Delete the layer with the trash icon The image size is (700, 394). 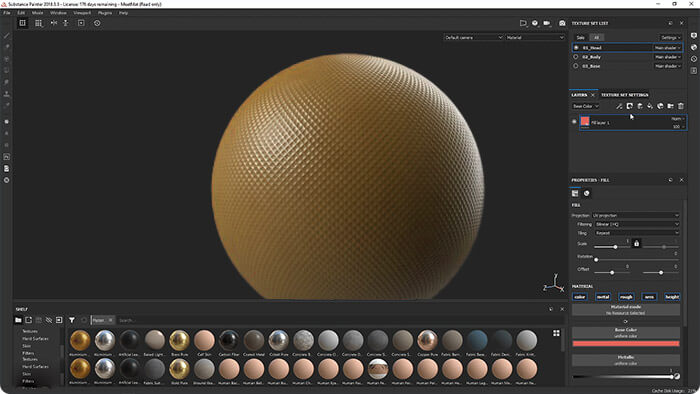pyautogui.click(x=680, y=106)
